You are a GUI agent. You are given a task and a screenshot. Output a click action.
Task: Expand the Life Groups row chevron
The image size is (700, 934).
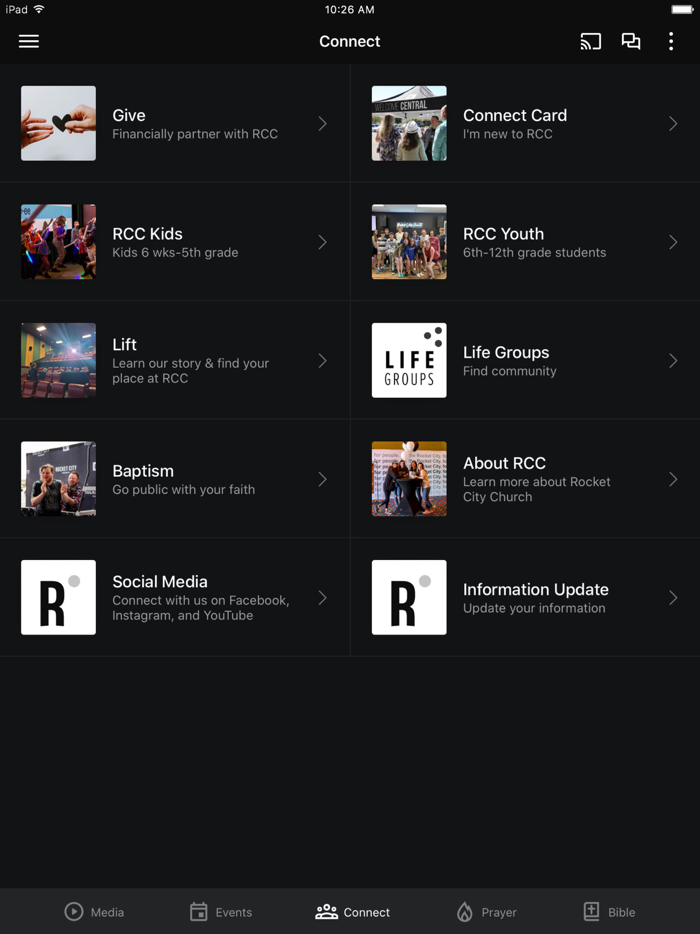[x=673, y=360]
